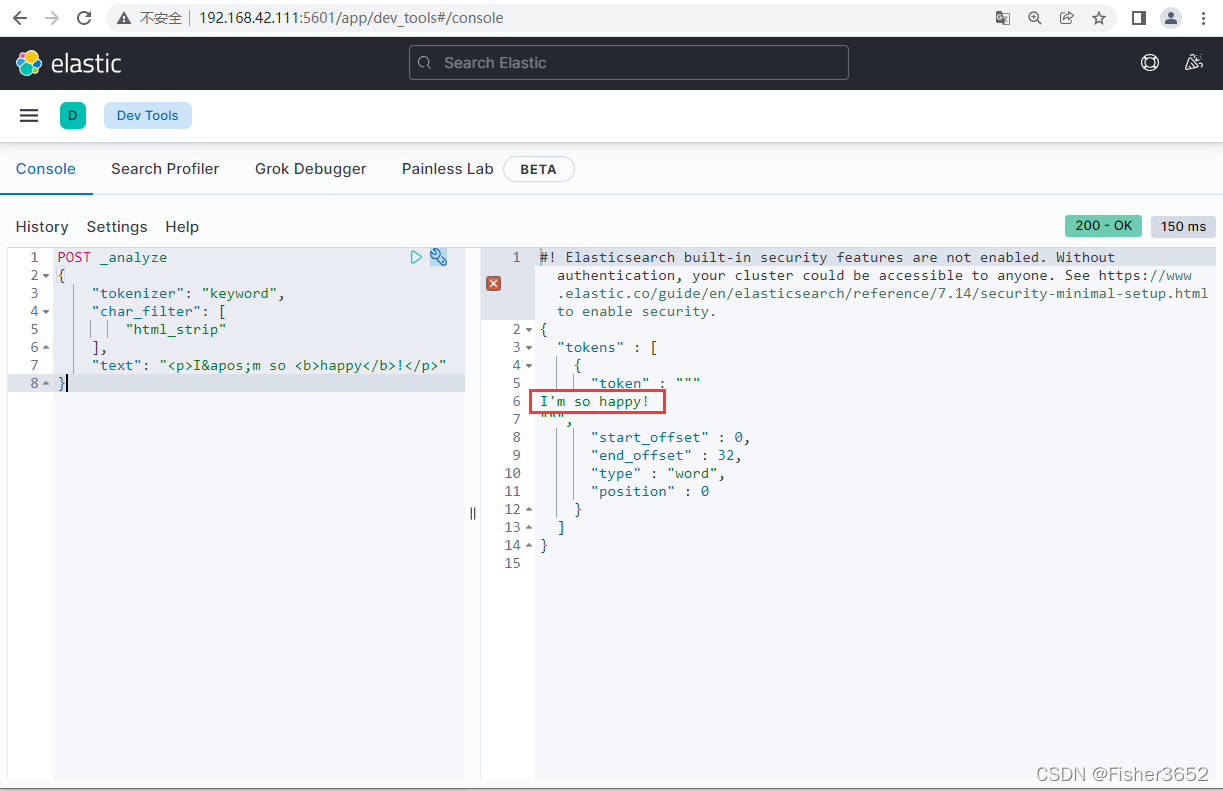
Task: Send request with the green play icon
Action: coord(416,257)
